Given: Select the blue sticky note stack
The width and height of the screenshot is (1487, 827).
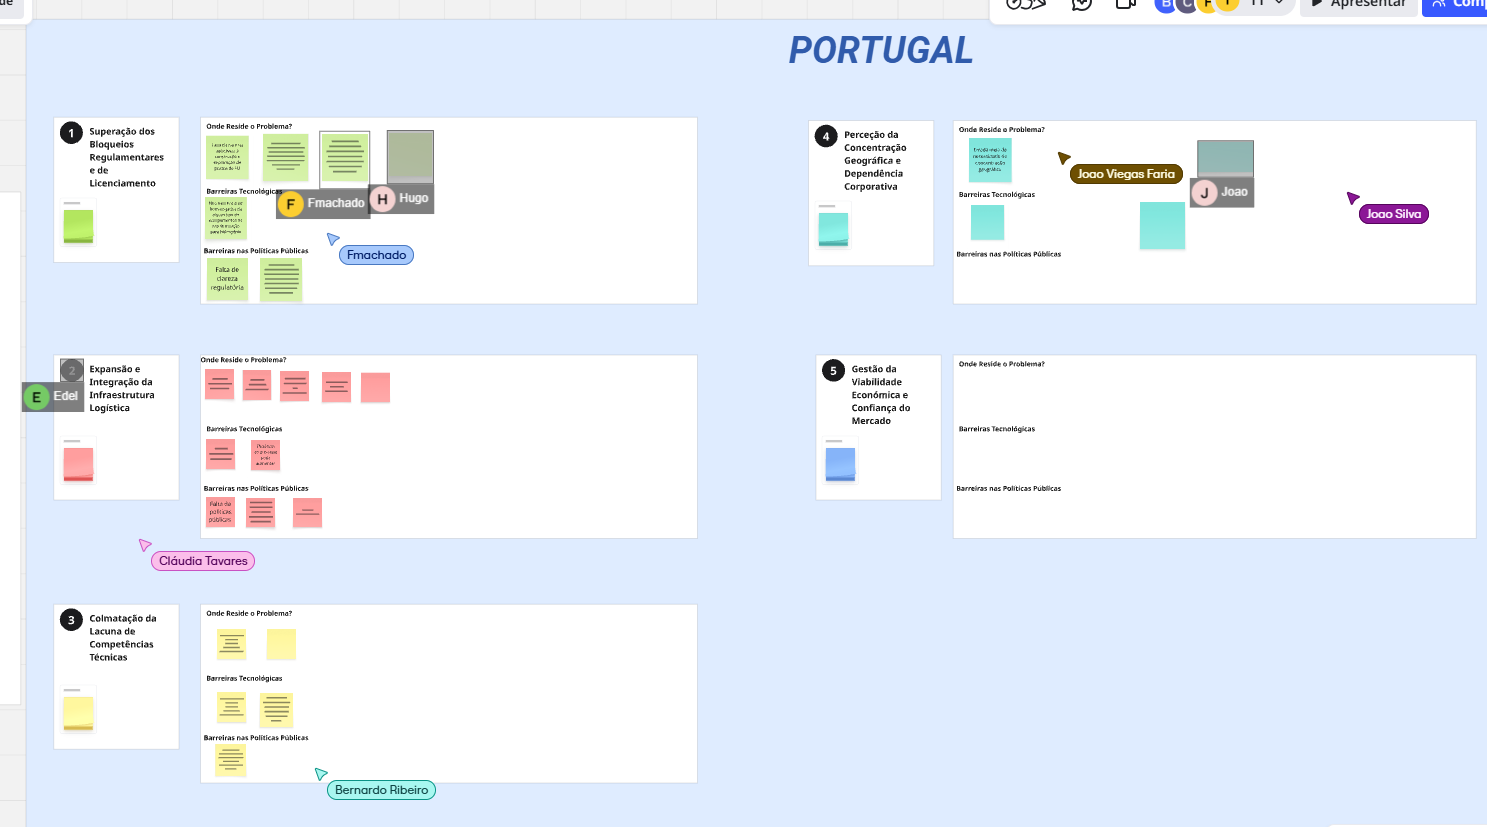Looking at the screenshot, I should 840,464.
